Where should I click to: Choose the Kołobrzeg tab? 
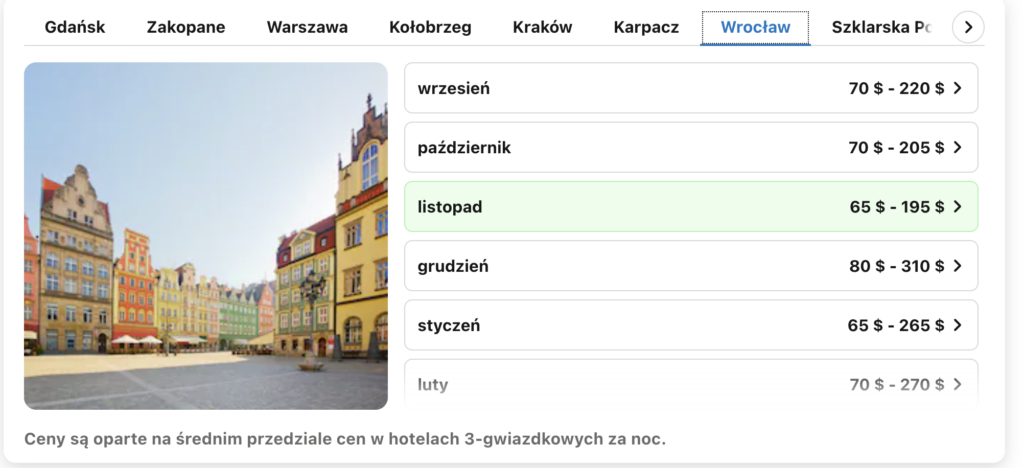click(430, 28)
